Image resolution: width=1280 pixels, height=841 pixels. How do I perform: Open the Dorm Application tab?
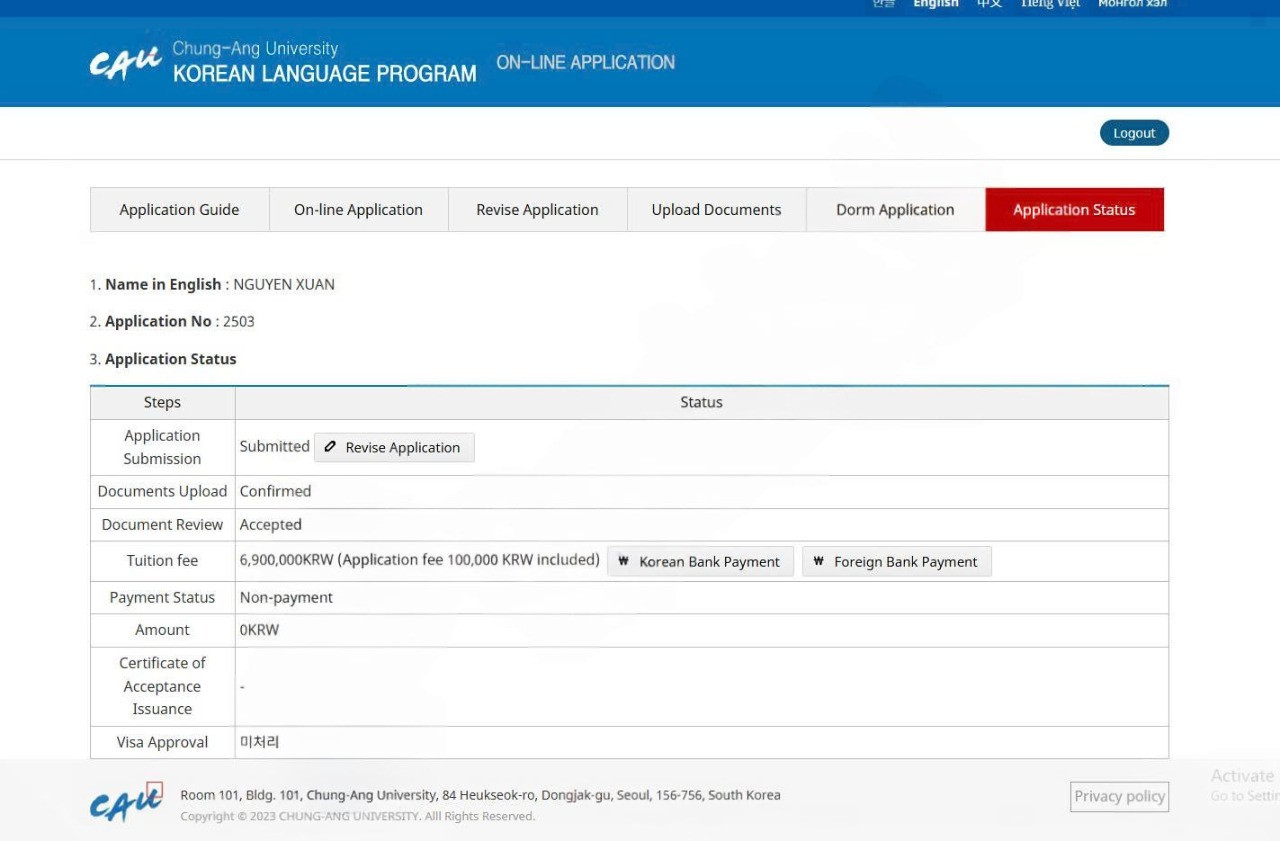tap(895, 210)
